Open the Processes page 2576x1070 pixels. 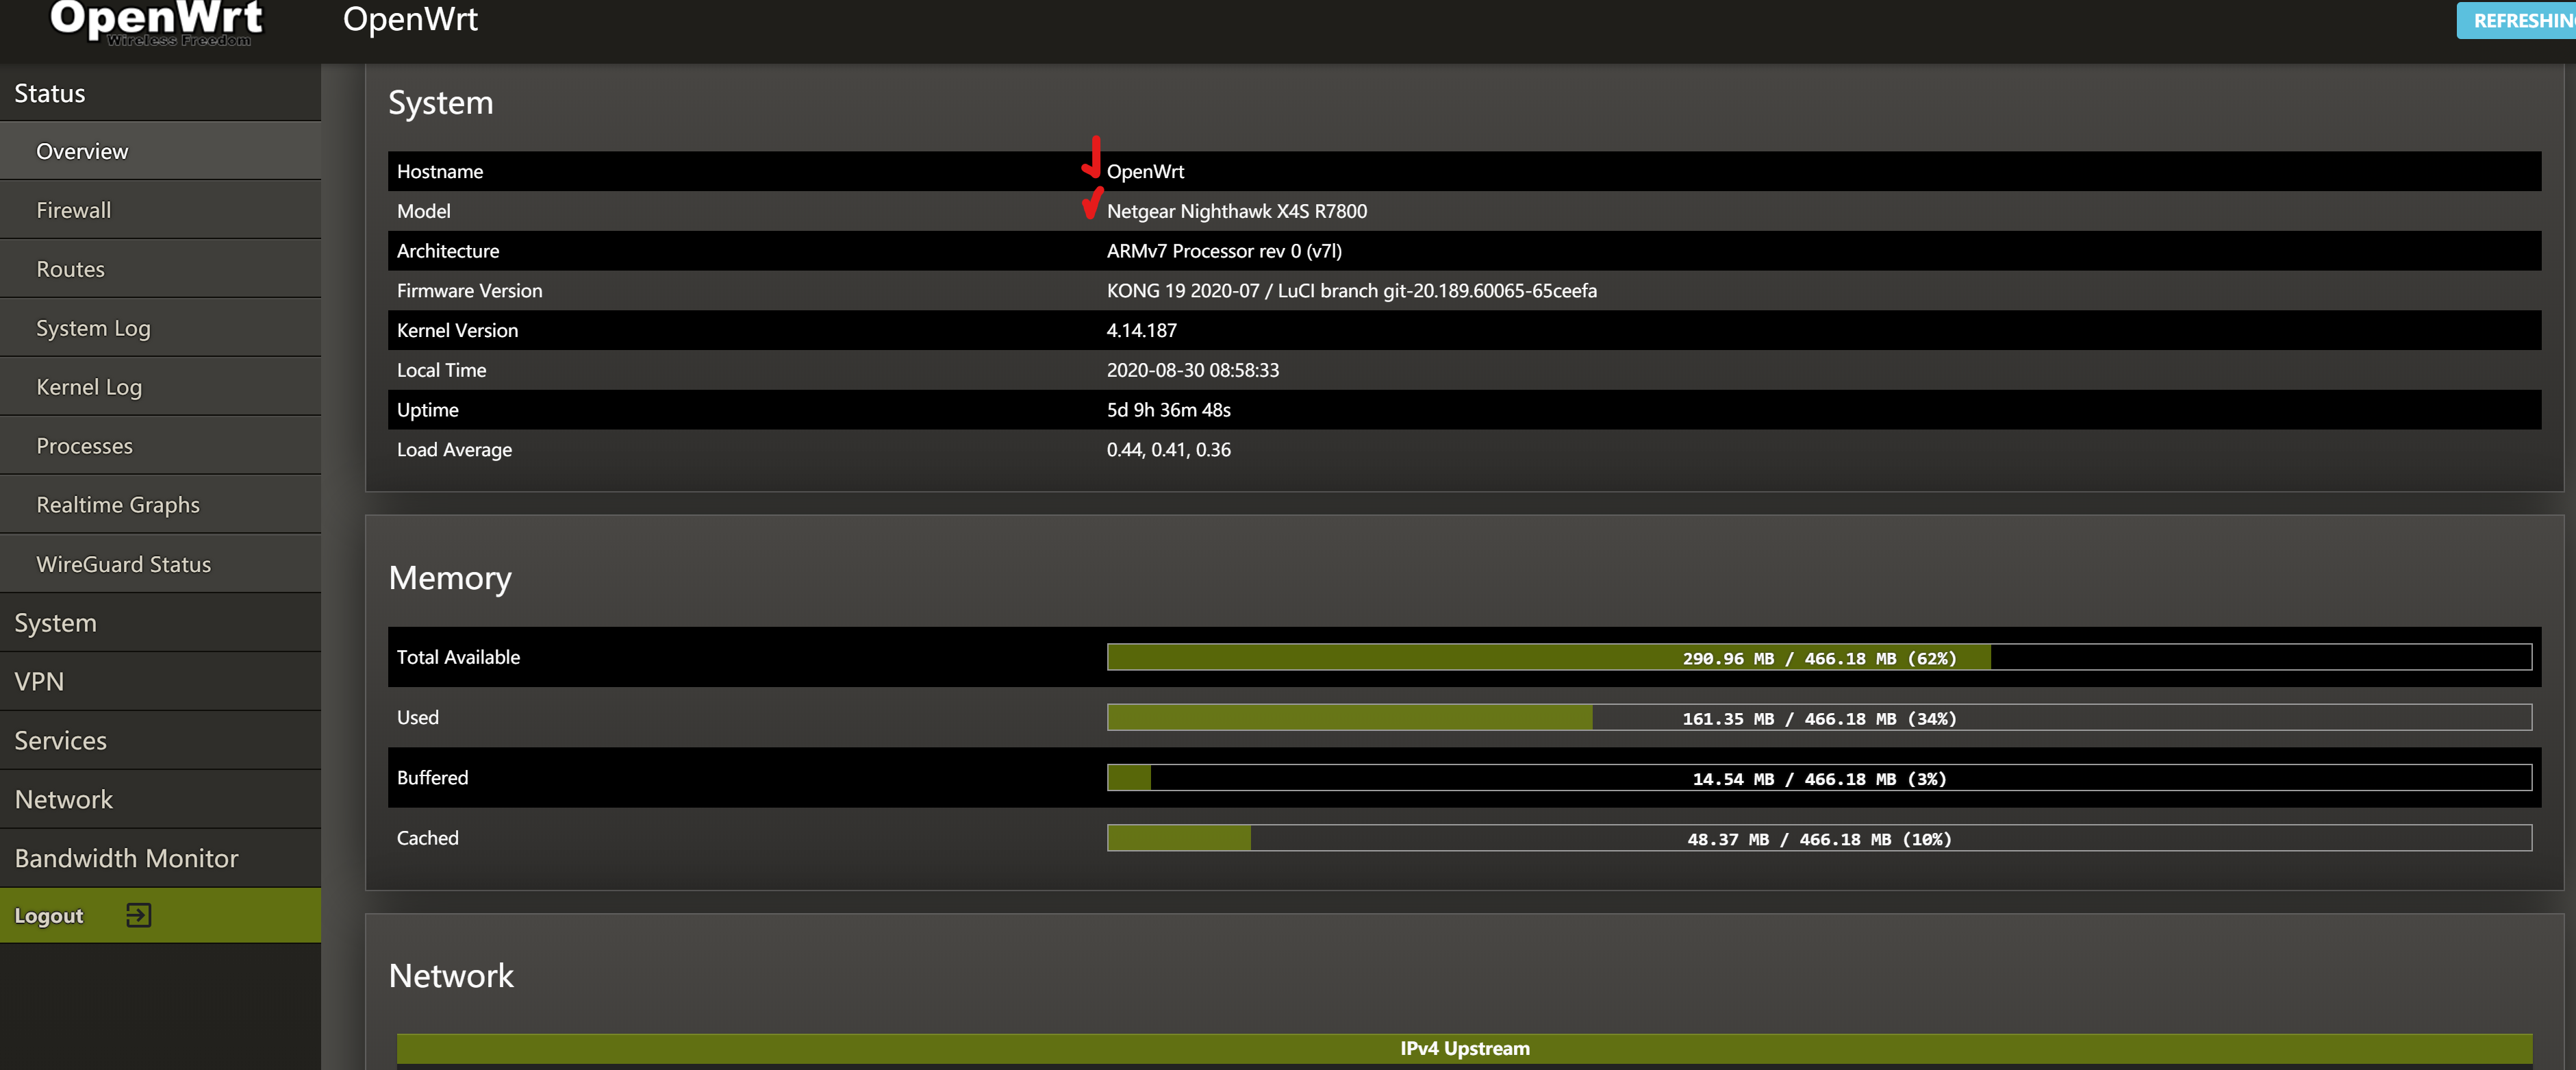point(160,446)
